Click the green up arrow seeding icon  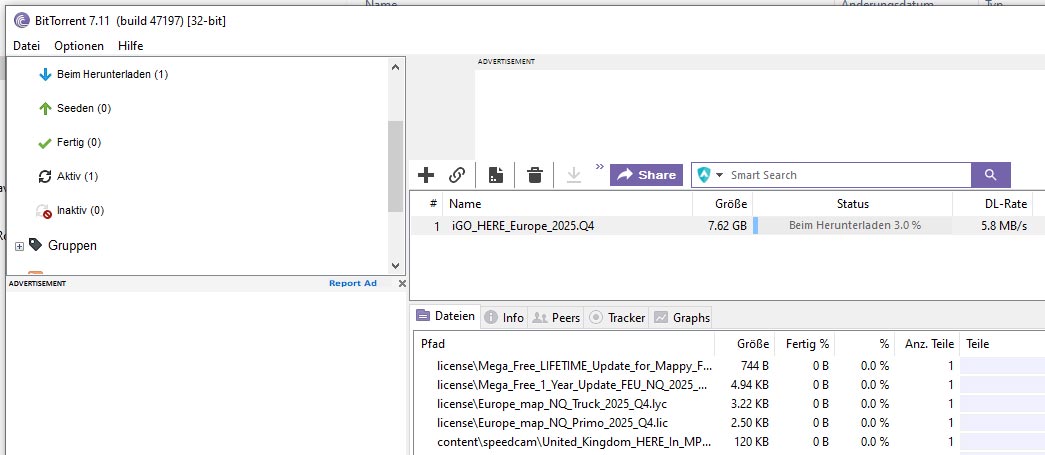click(45, 109)
